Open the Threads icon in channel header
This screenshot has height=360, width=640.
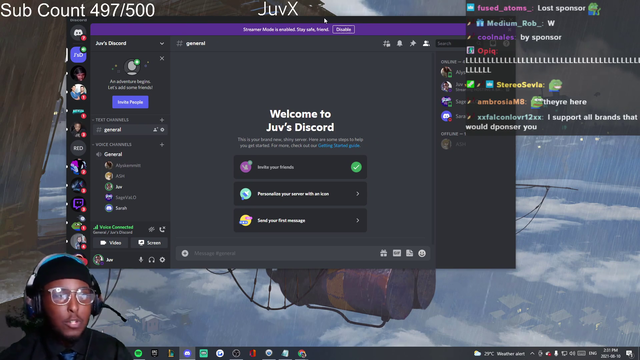(387, 43)
